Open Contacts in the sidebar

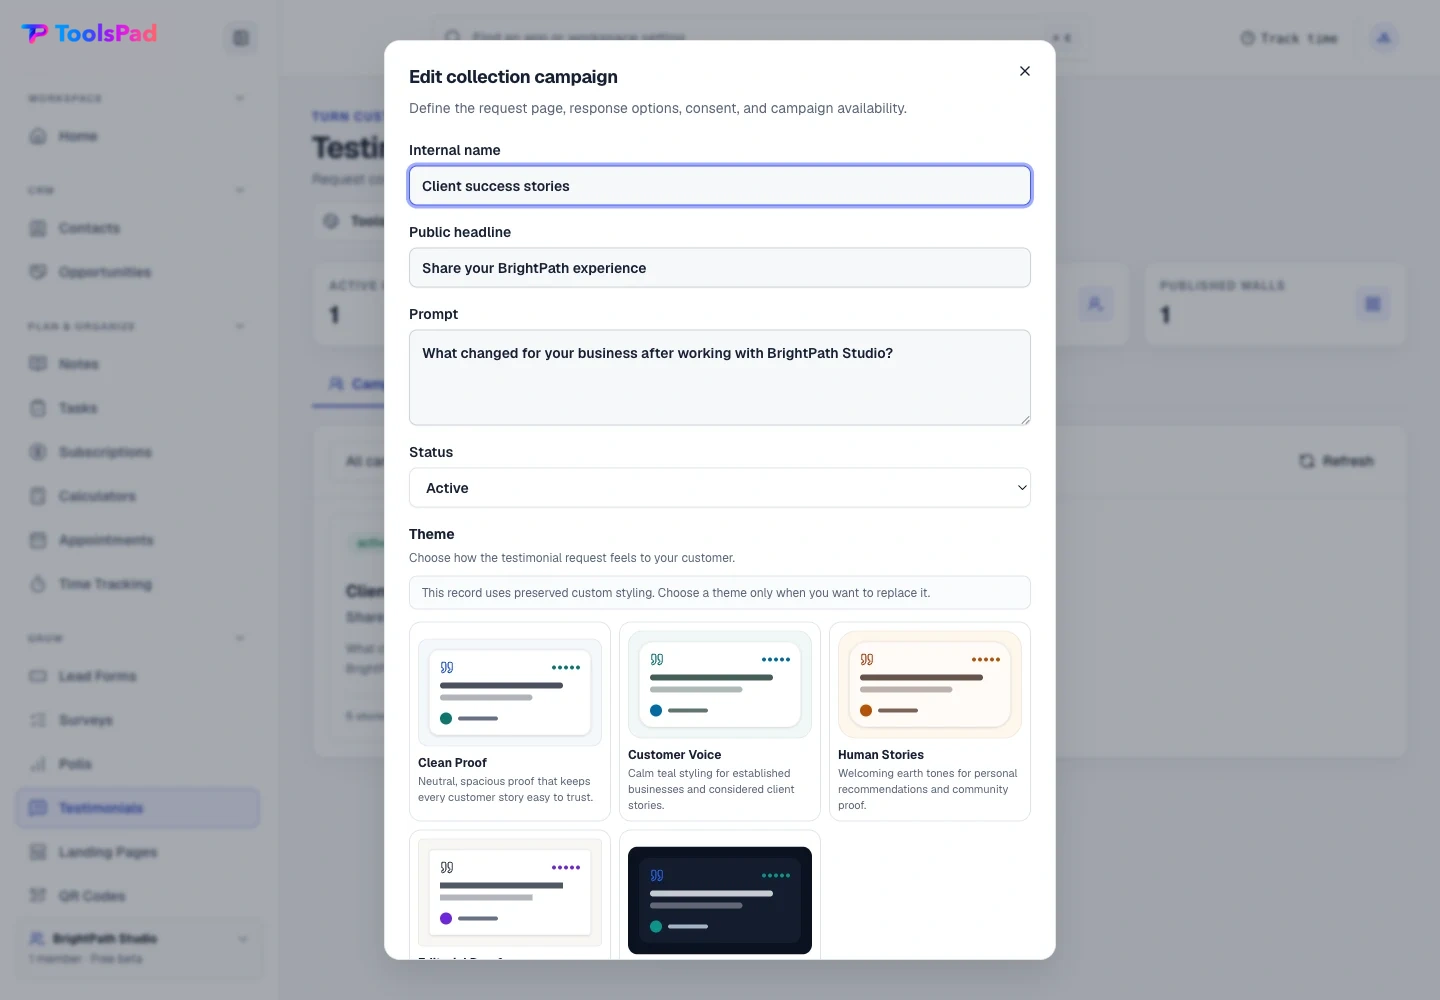(x=138, y=228)
